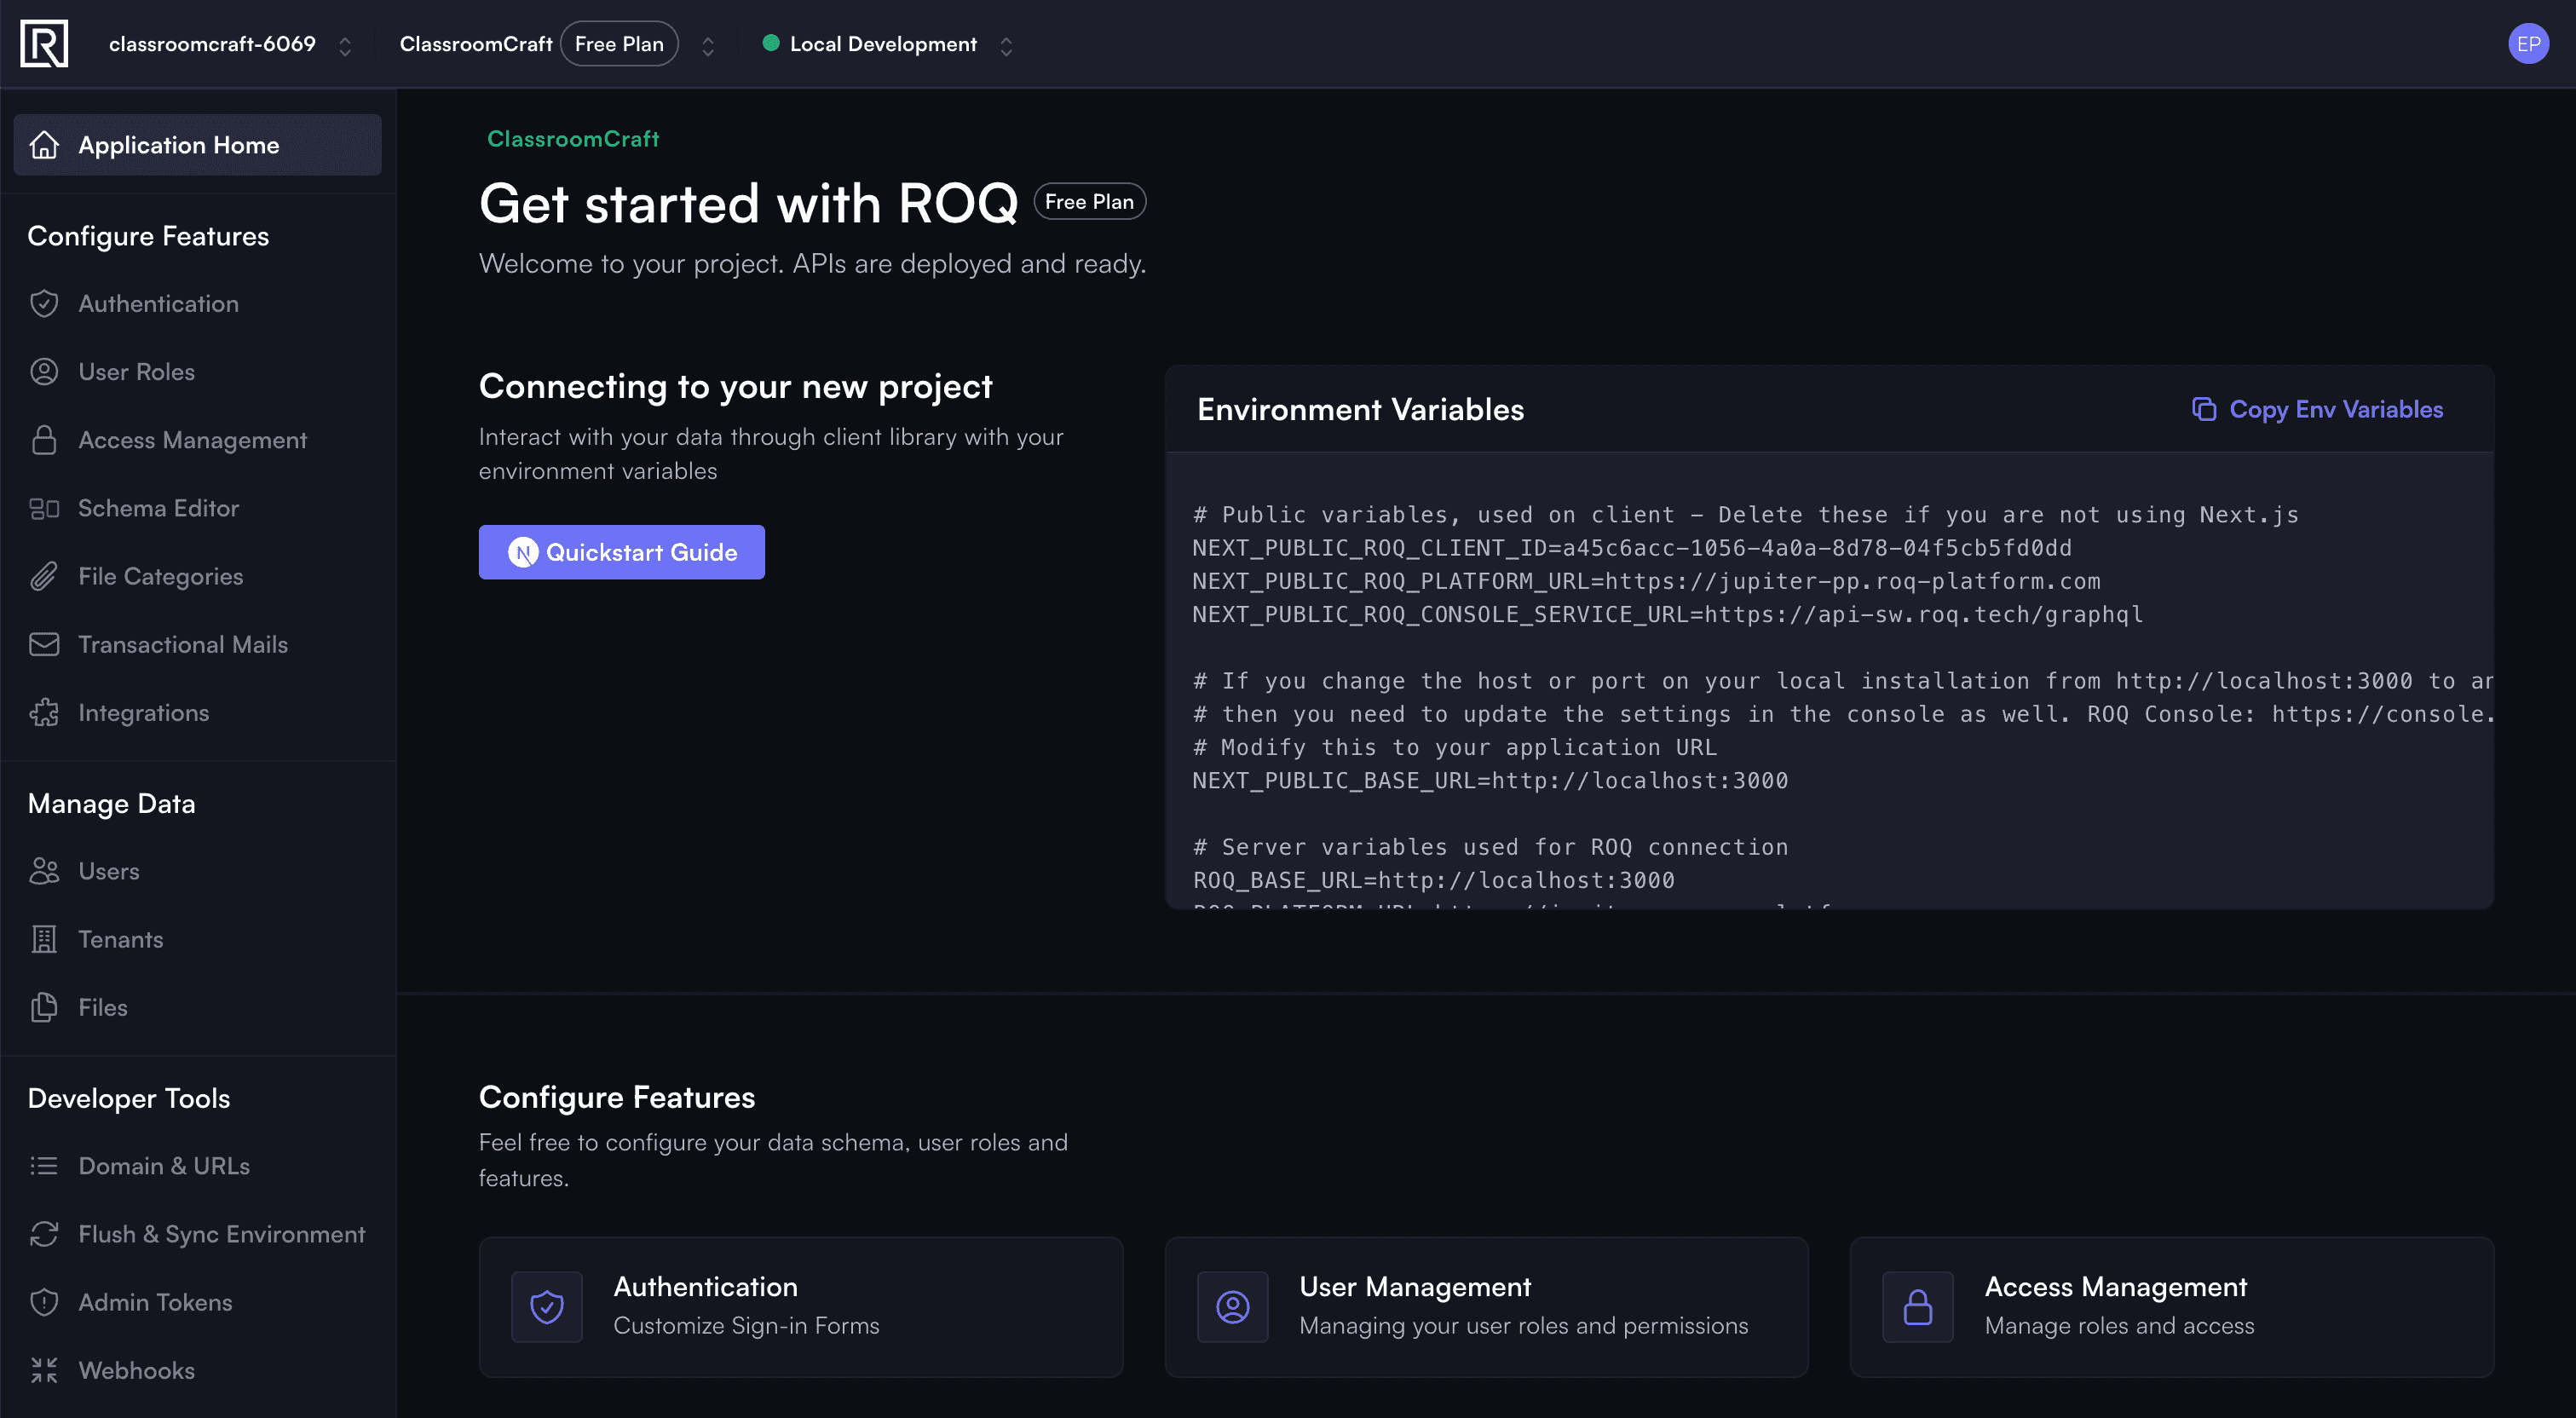Viewport: 2576px width, 1418px height.
Task: Click the Transactional Mails icon
Action: [45, 644]
